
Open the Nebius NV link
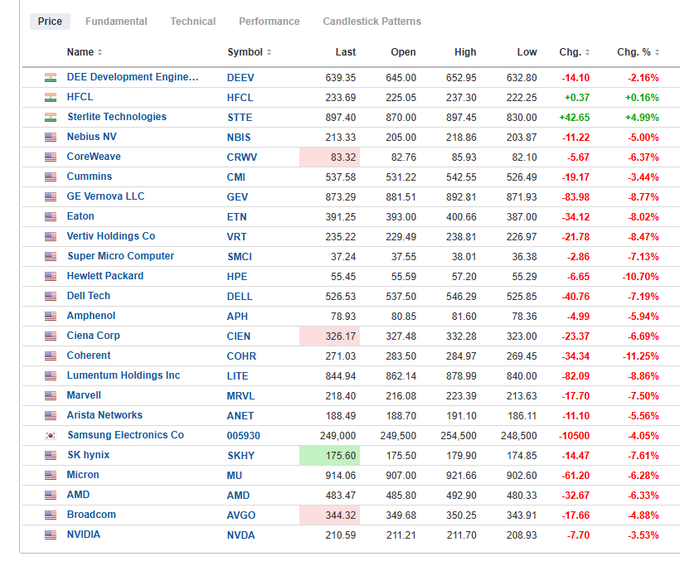coord(92,137)
